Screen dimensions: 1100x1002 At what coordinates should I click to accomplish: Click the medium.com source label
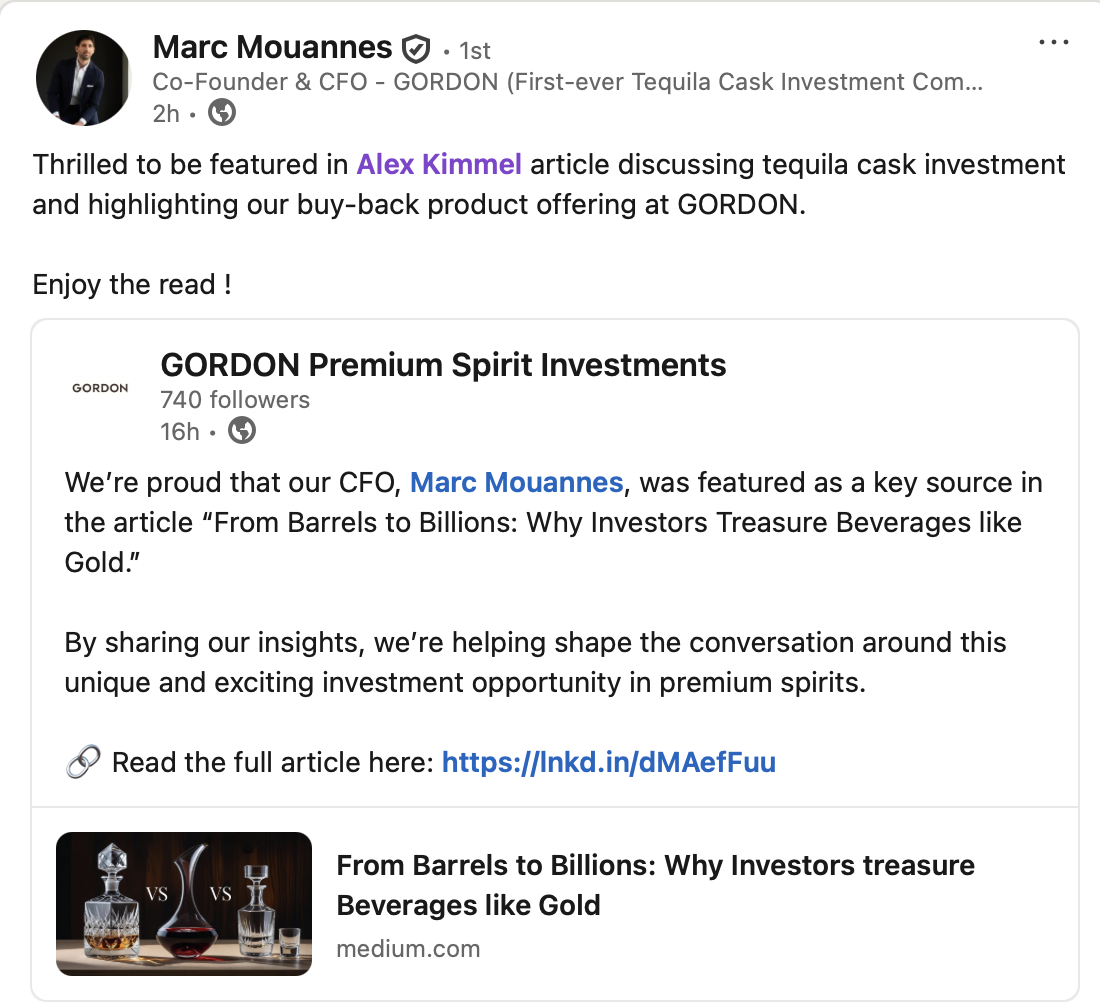408,948
